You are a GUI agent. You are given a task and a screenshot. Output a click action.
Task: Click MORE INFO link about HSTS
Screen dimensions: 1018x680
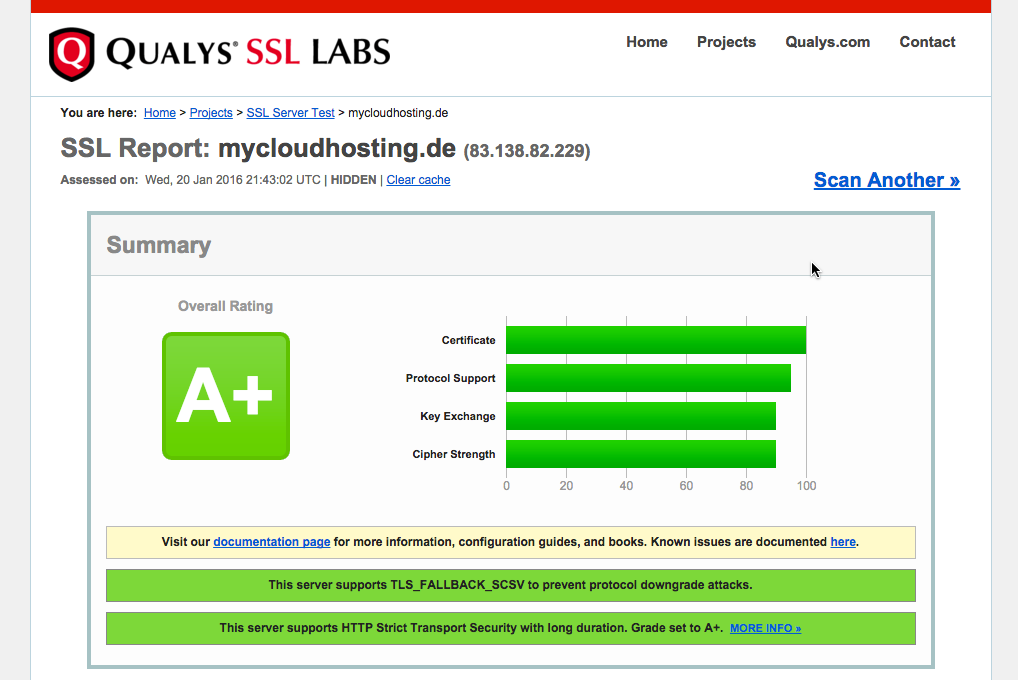tap(765, 628)
